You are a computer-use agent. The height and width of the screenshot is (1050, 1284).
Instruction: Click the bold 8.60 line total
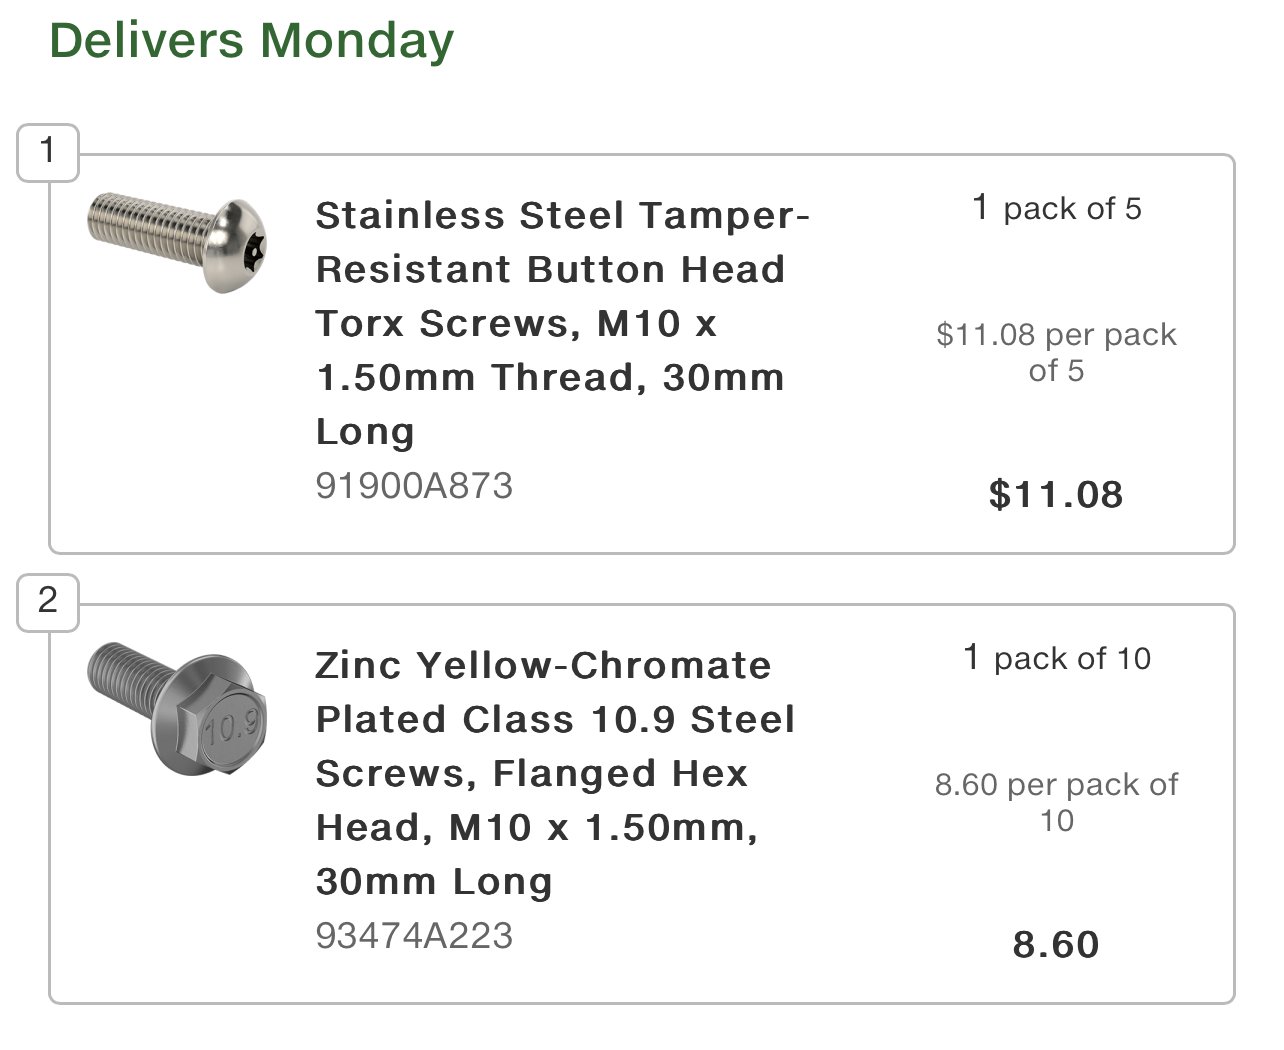1056,944
